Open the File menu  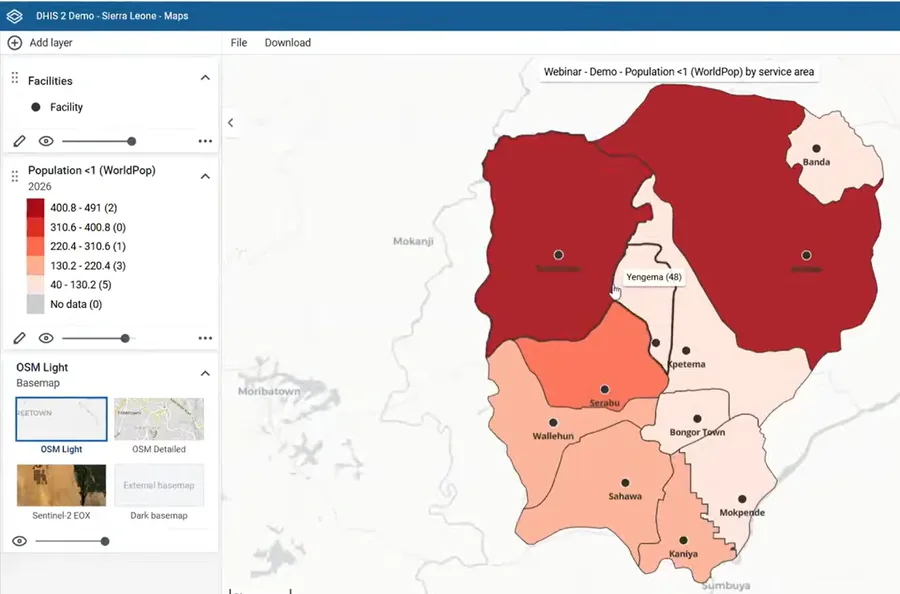click(x=239, y=42)
